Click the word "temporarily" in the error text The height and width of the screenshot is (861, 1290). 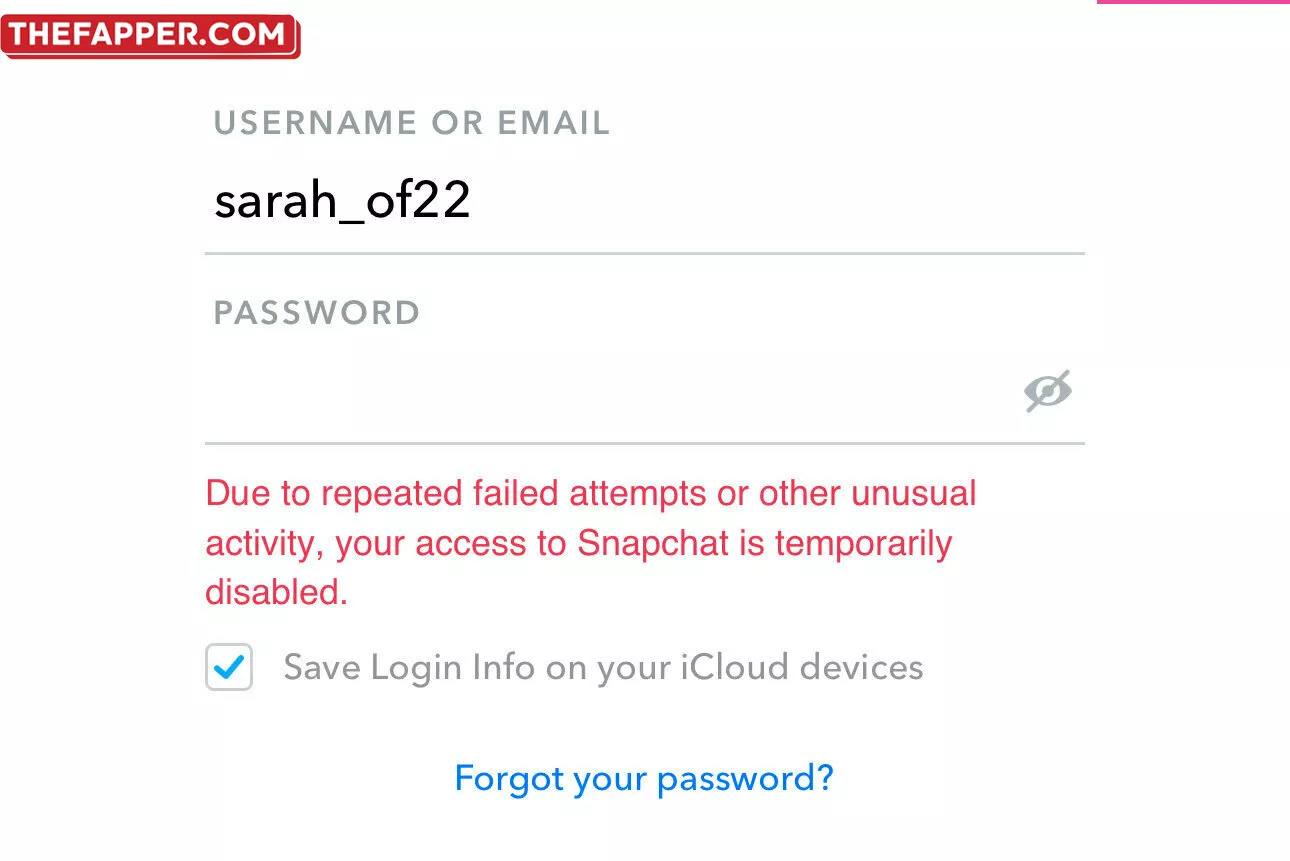point(863,543)
